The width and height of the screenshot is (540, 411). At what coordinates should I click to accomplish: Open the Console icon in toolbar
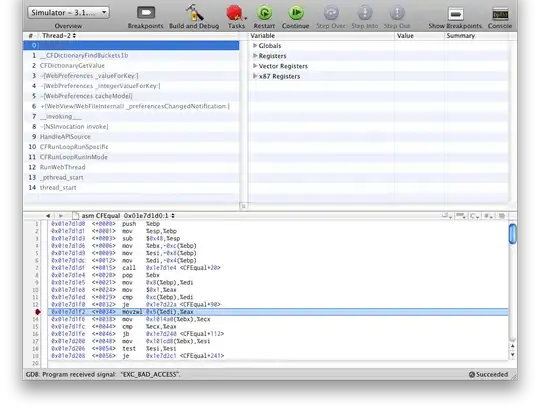(x=500, y=14)
